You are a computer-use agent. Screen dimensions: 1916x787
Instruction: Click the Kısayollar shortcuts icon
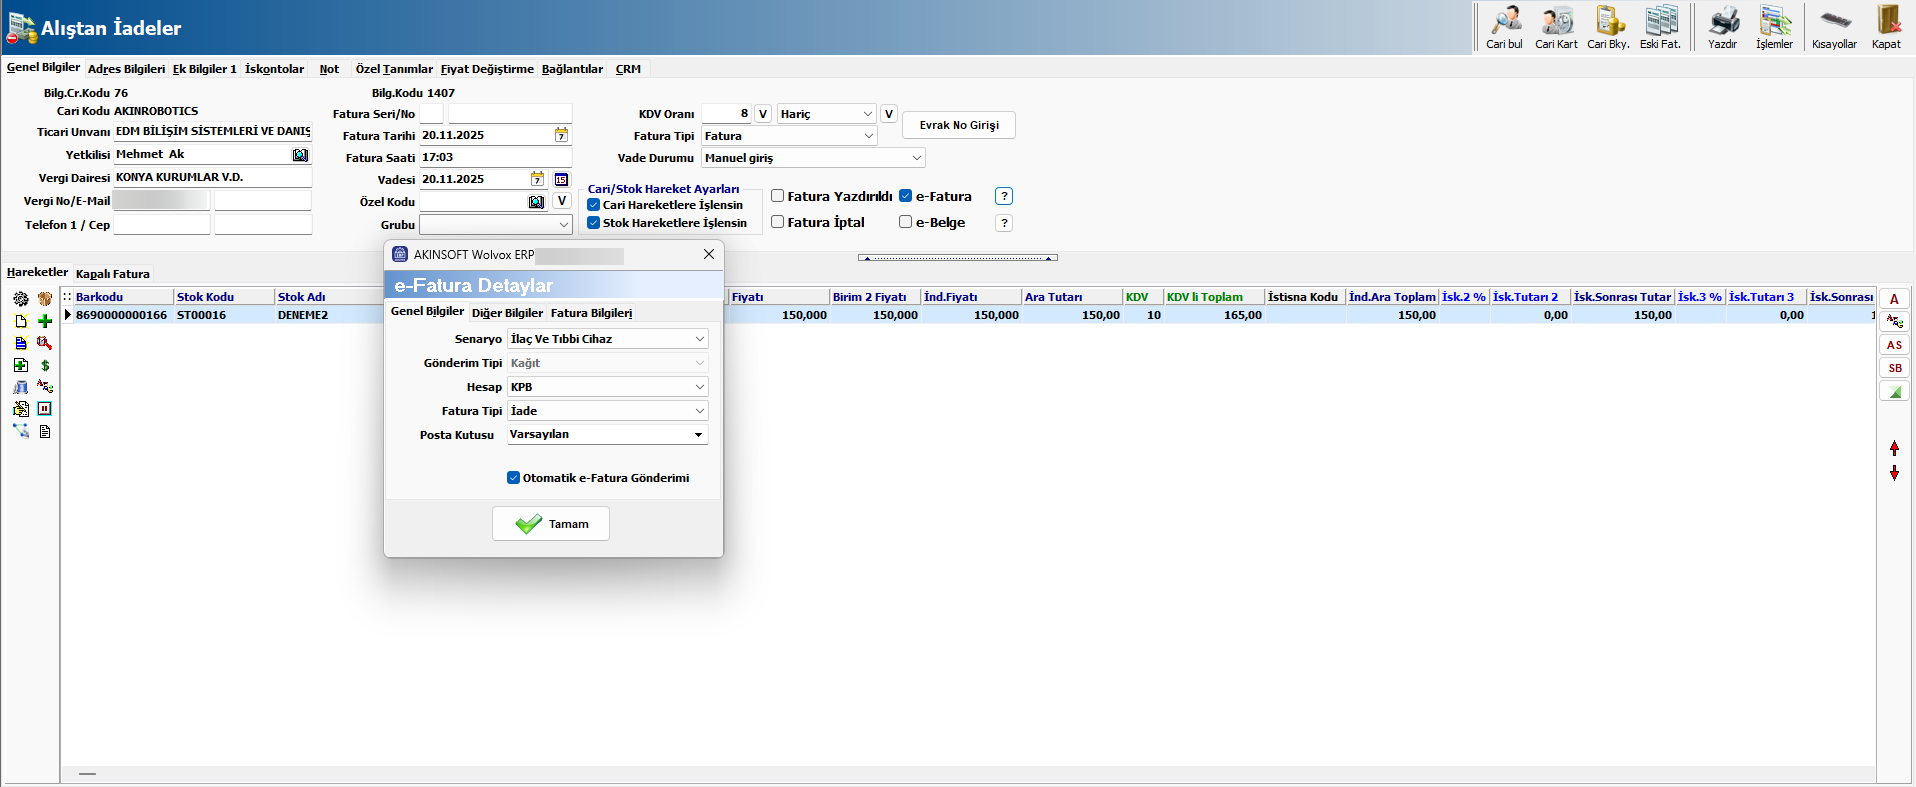click(1834, 22)
